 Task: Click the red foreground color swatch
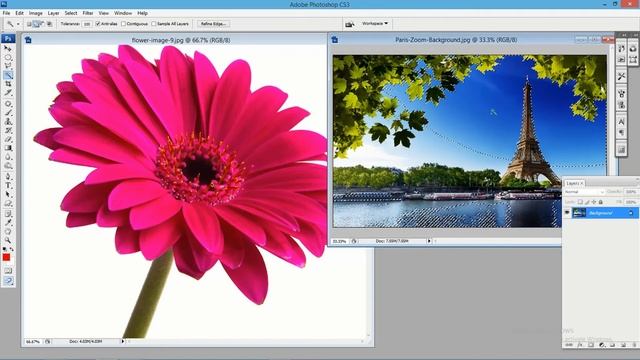point(6,257)
